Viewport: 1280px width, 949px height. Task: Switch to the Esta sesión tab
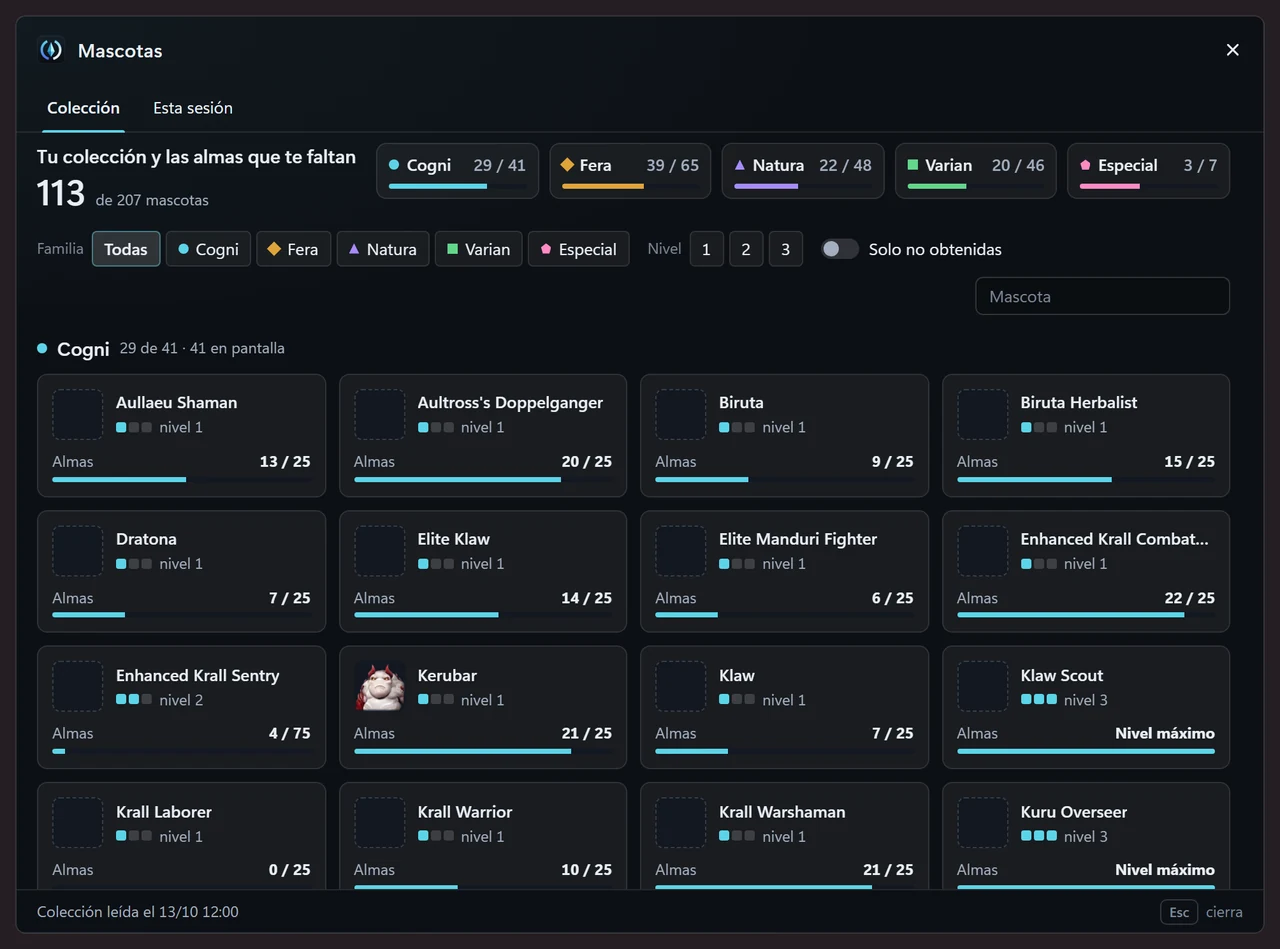tap(193, 108)
